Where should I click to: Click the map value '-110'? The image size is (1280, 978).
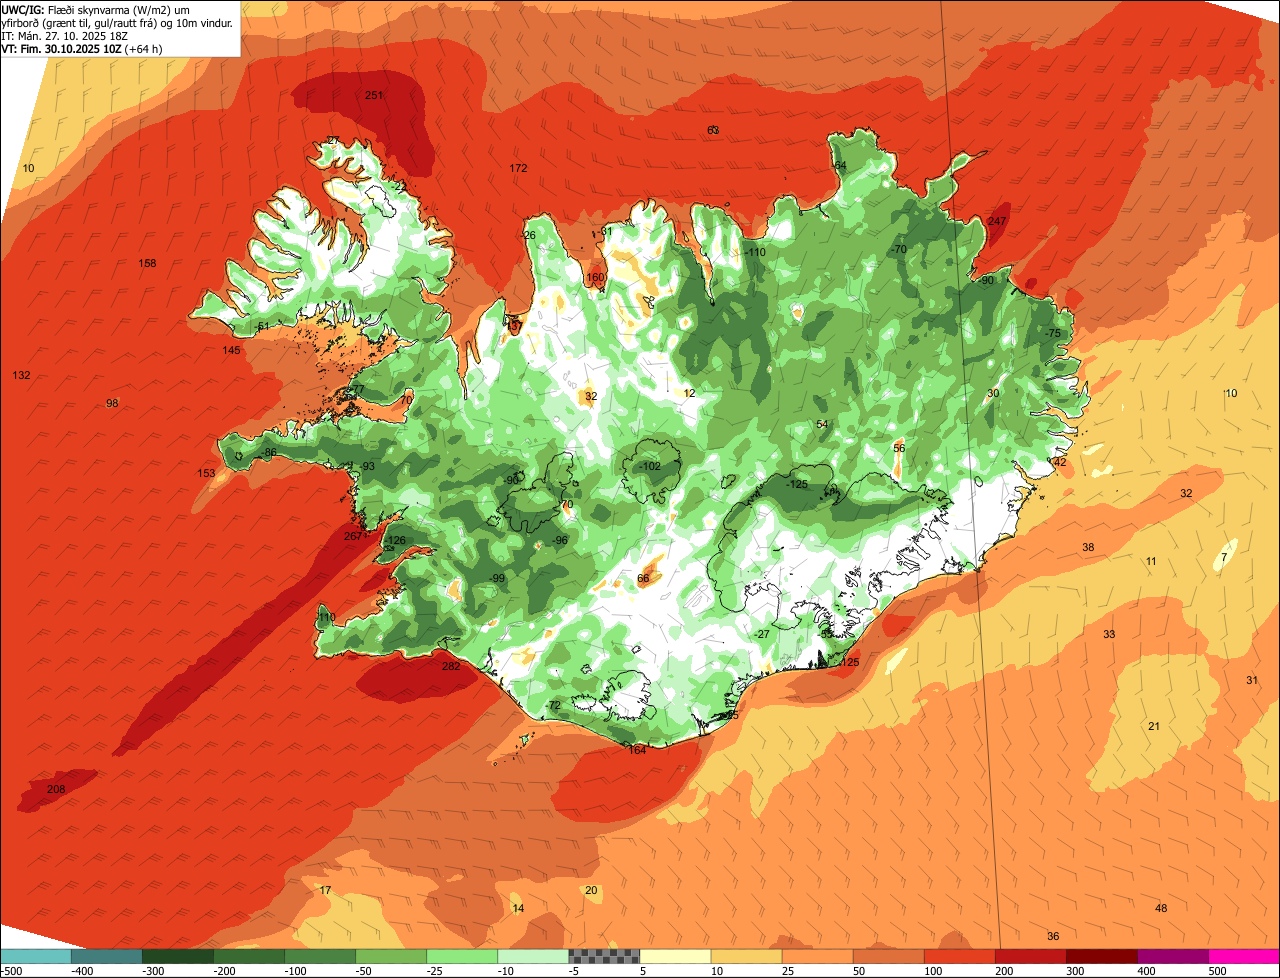[x=754, y=252]
